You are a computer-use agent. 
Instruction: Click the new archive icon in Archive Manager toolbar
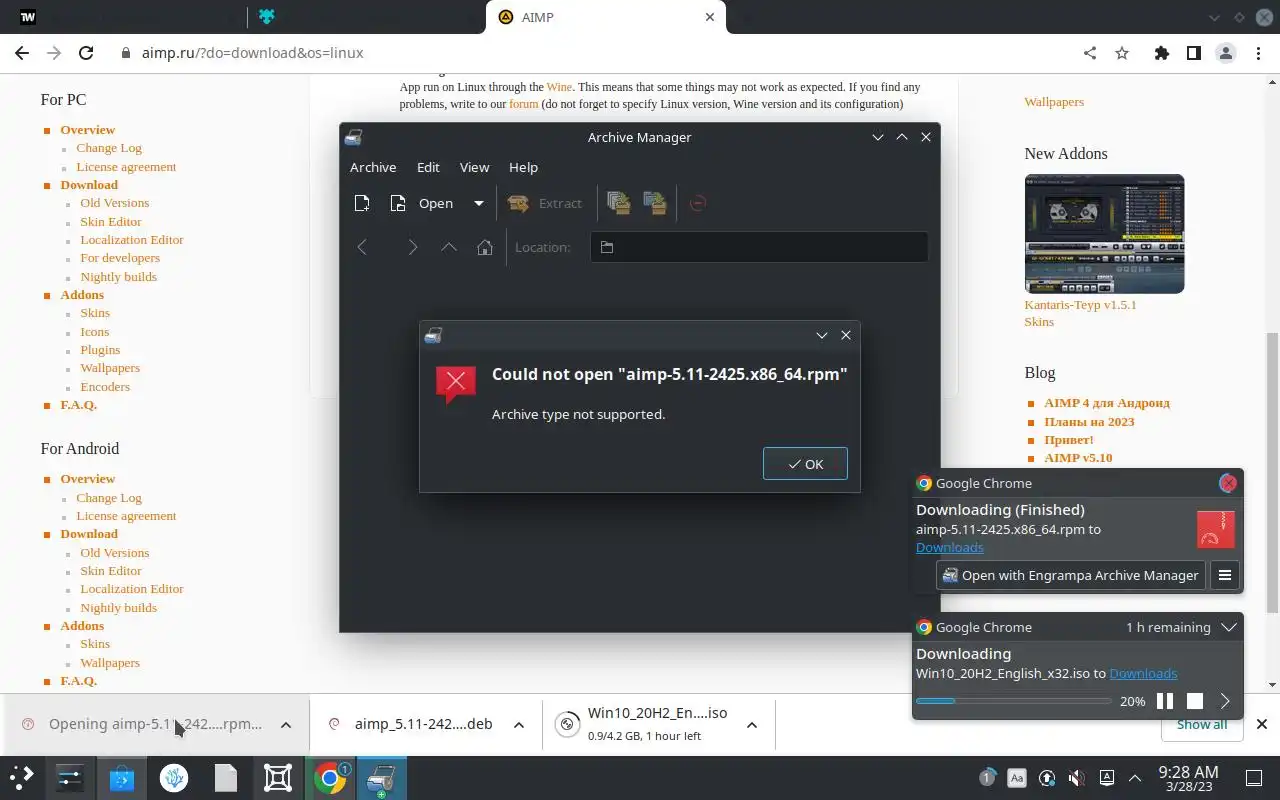(362, 203)
